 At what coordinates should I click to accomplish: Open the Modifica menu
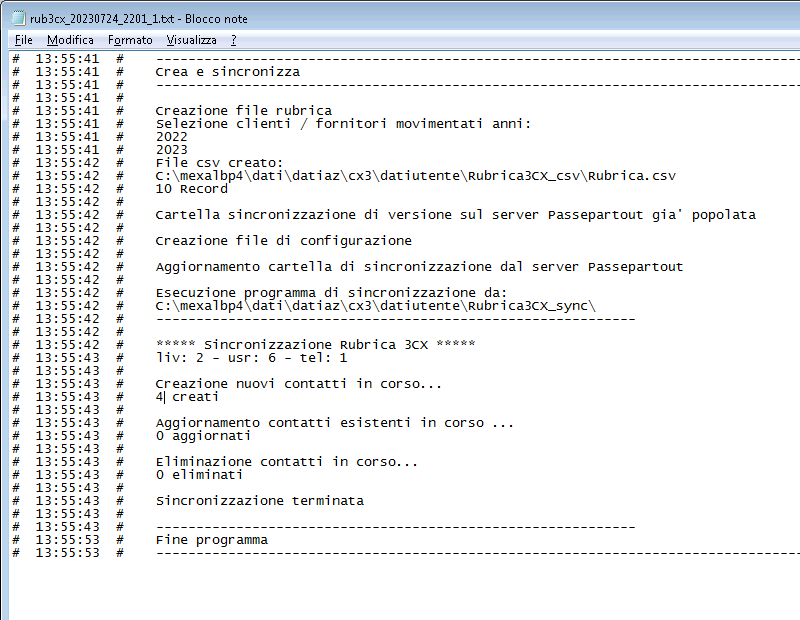tap(70, 40)
